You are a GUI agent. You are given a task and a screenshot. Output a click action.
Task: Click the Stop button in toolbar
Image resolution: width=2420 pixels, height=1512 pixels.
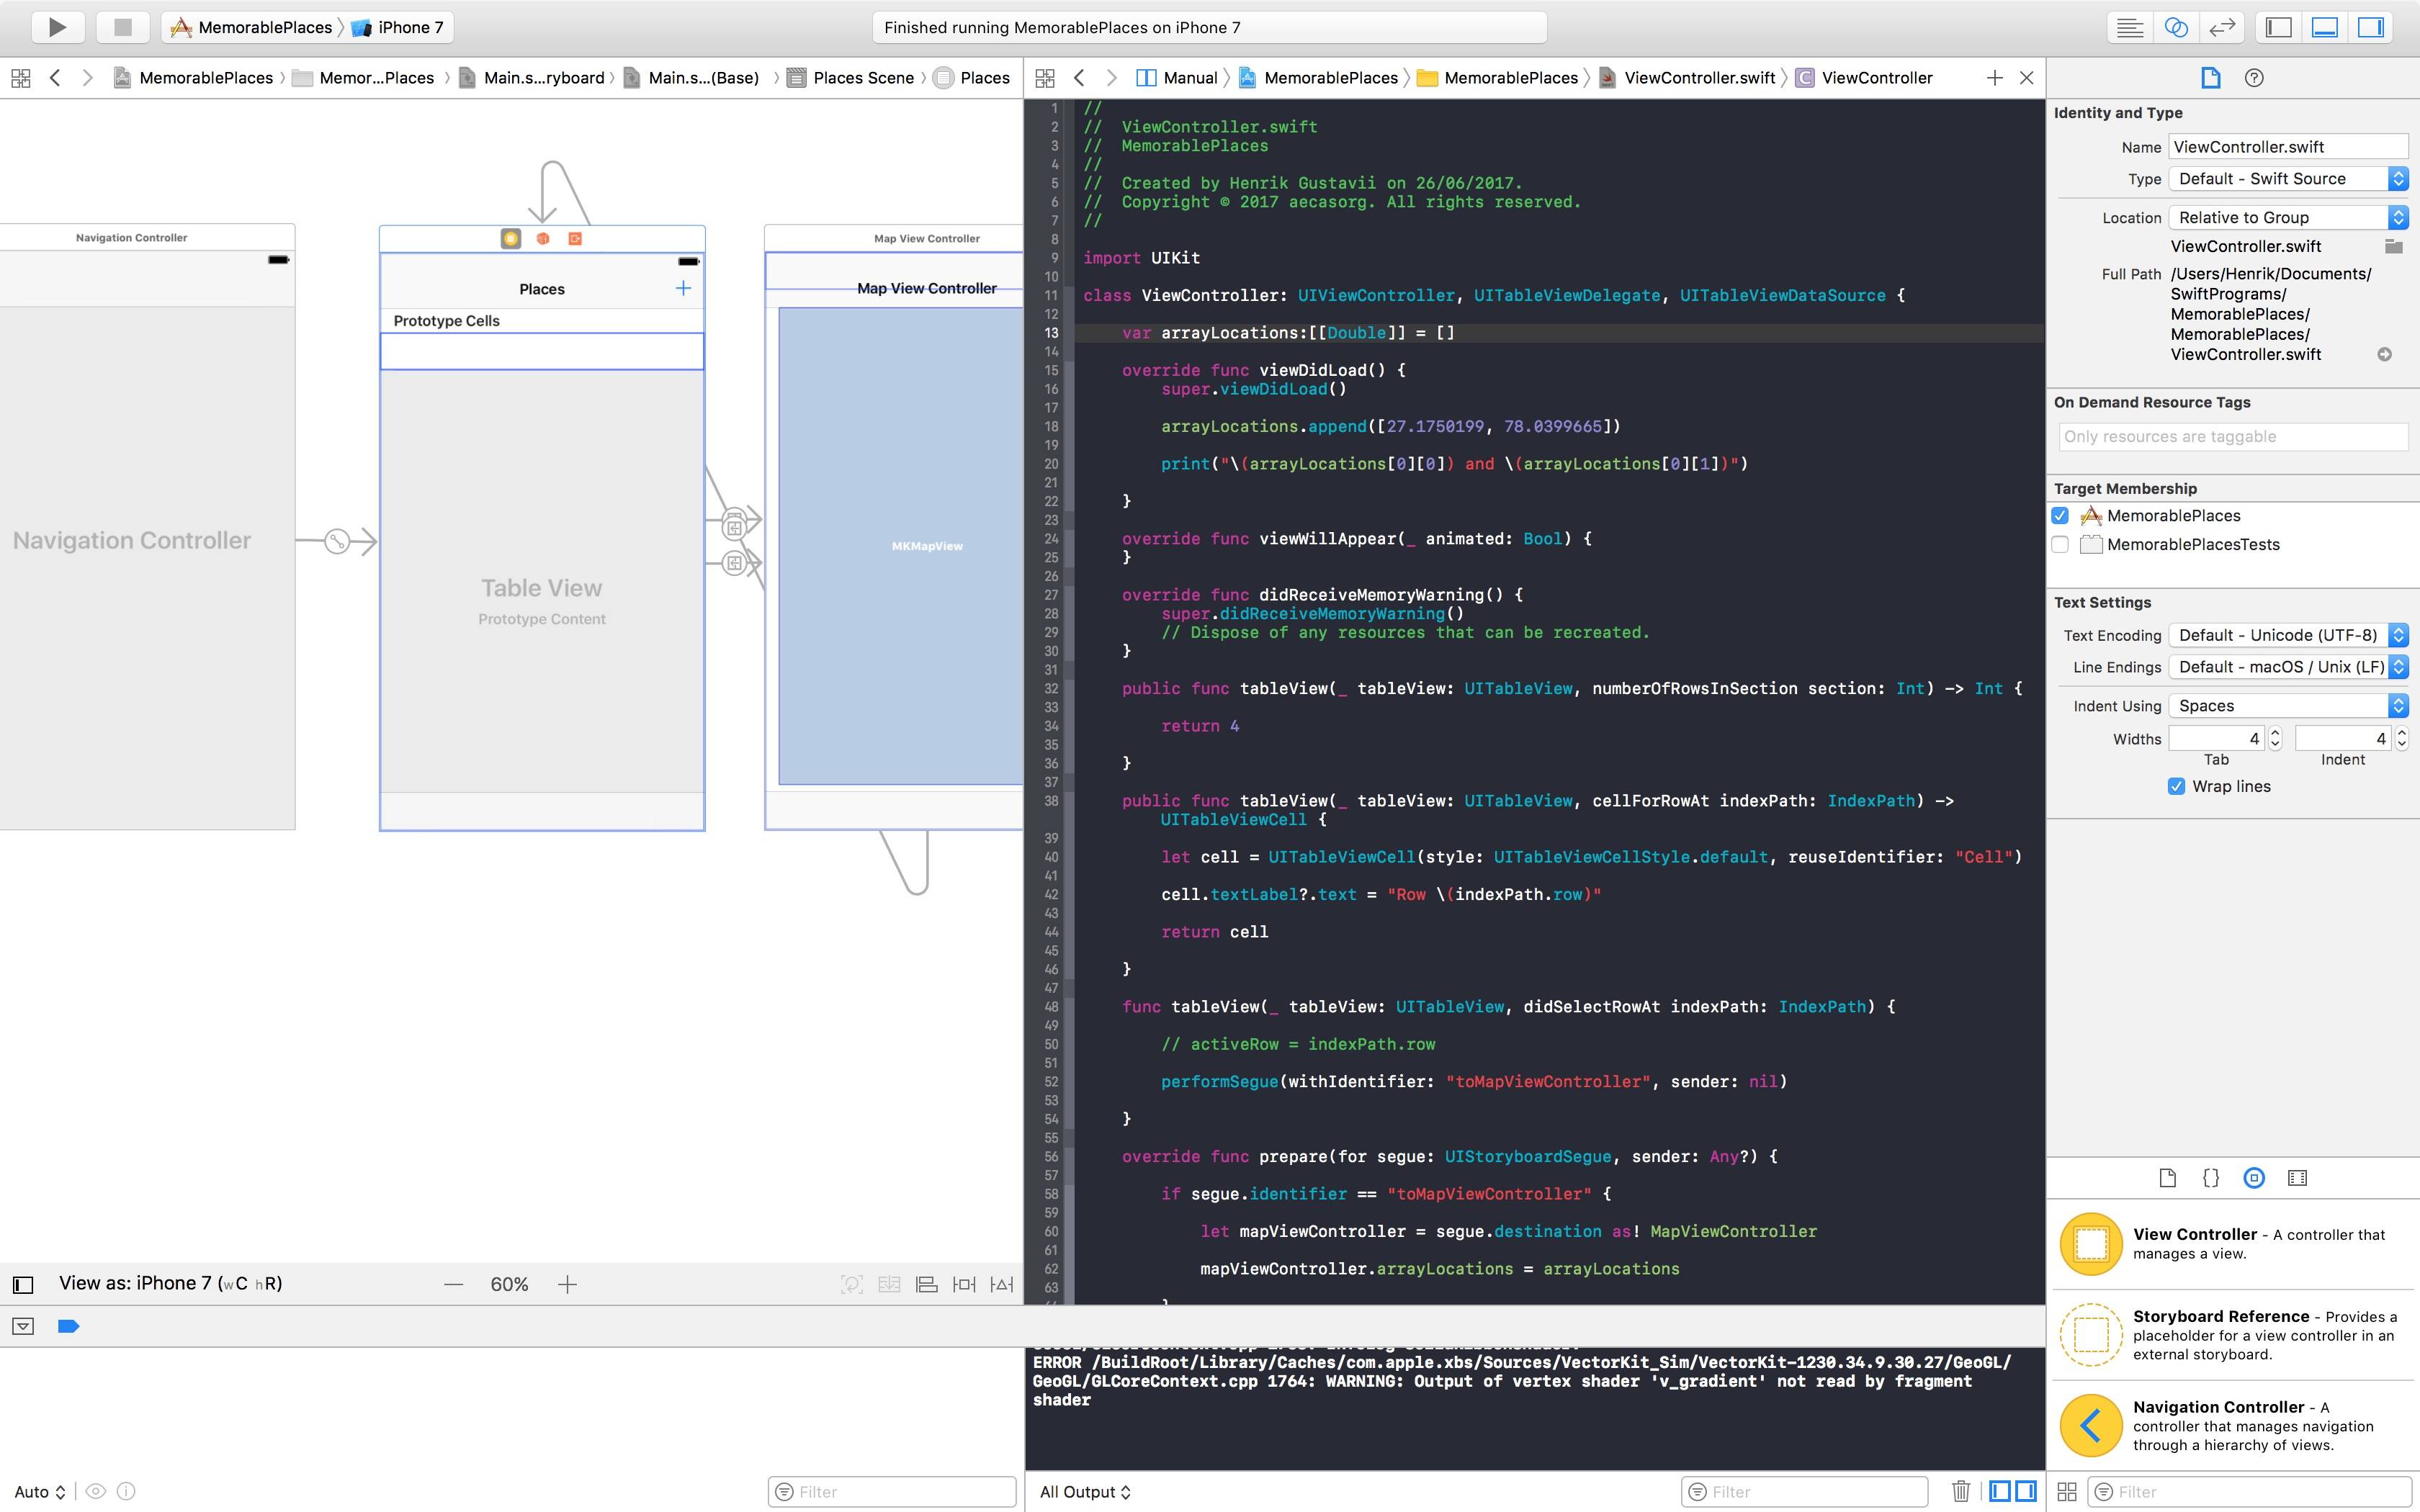click(122, 27)
